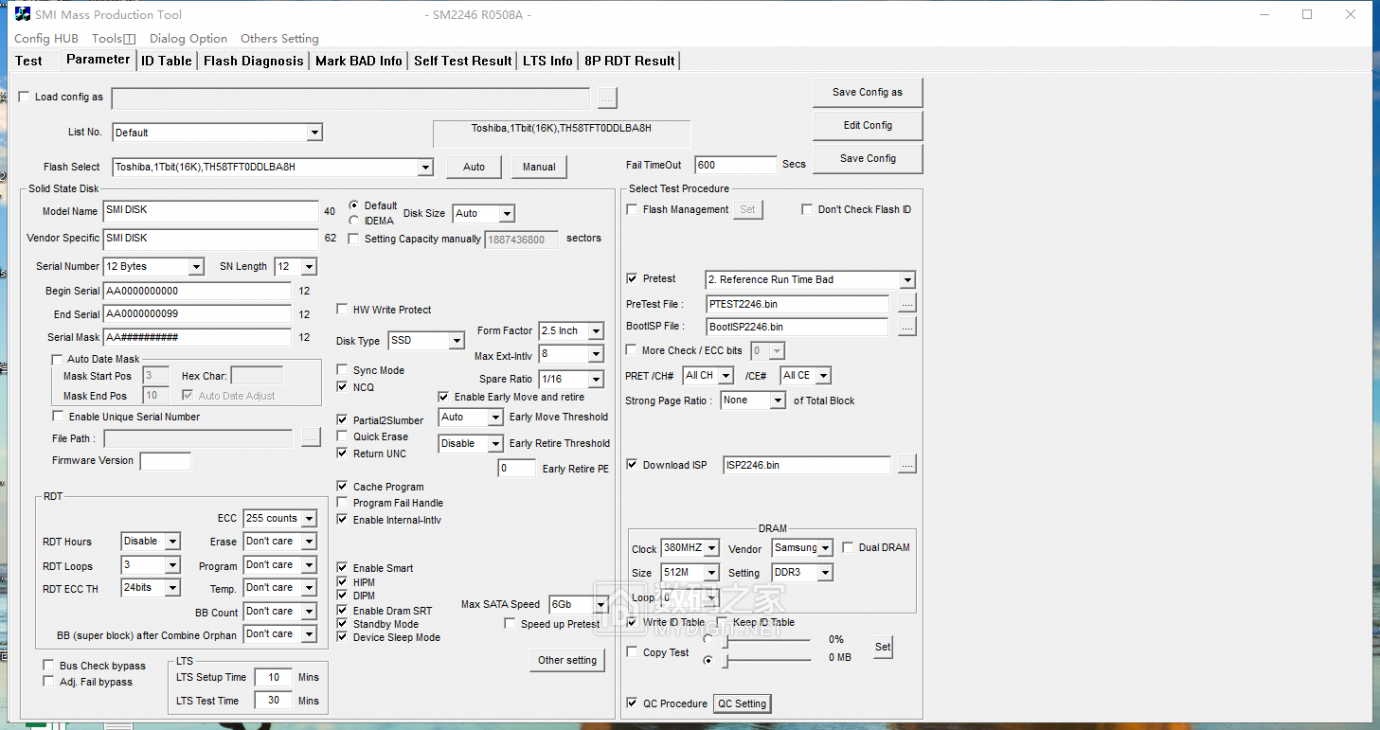Enable the HW Write Protect checkbox
This screenshot has width=1380, height=730.
[343, 310]
